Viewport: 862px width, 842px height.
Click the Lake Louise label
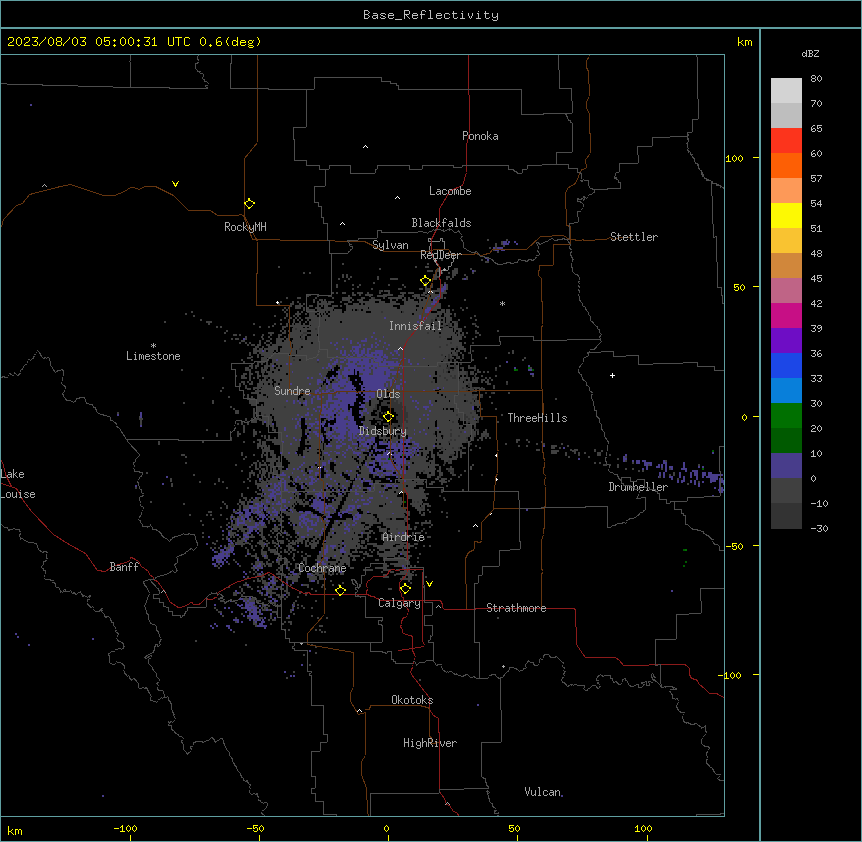18,484
